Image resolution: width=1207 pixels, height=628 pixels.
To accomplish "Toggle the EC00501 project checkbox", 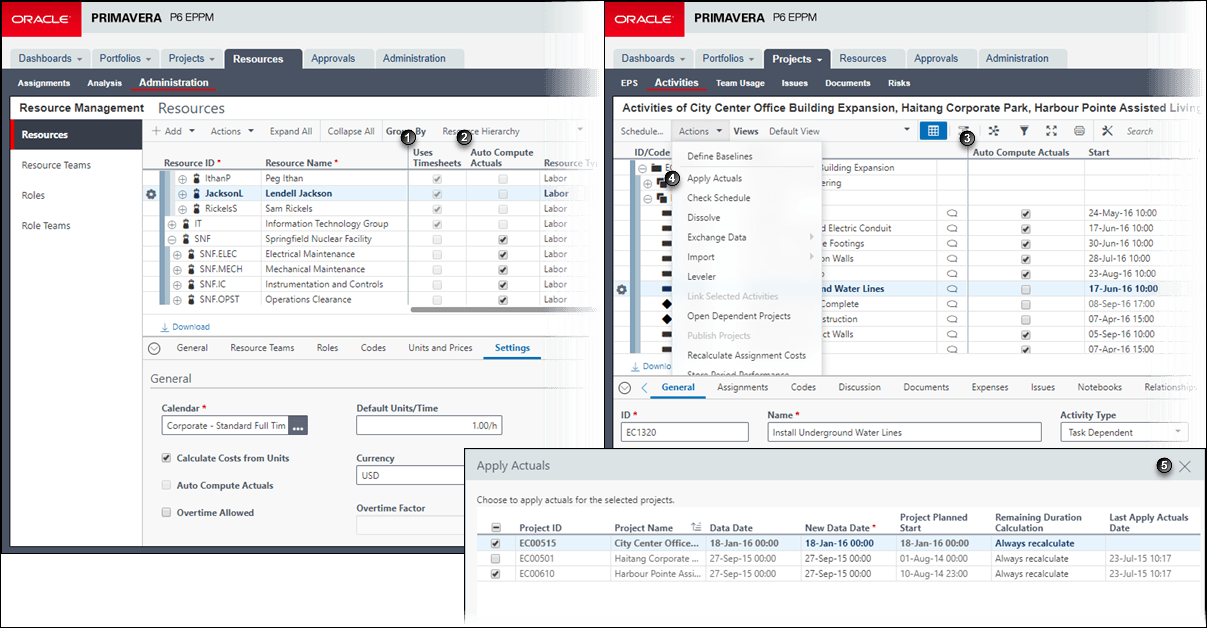I will (x=496, y=558).
